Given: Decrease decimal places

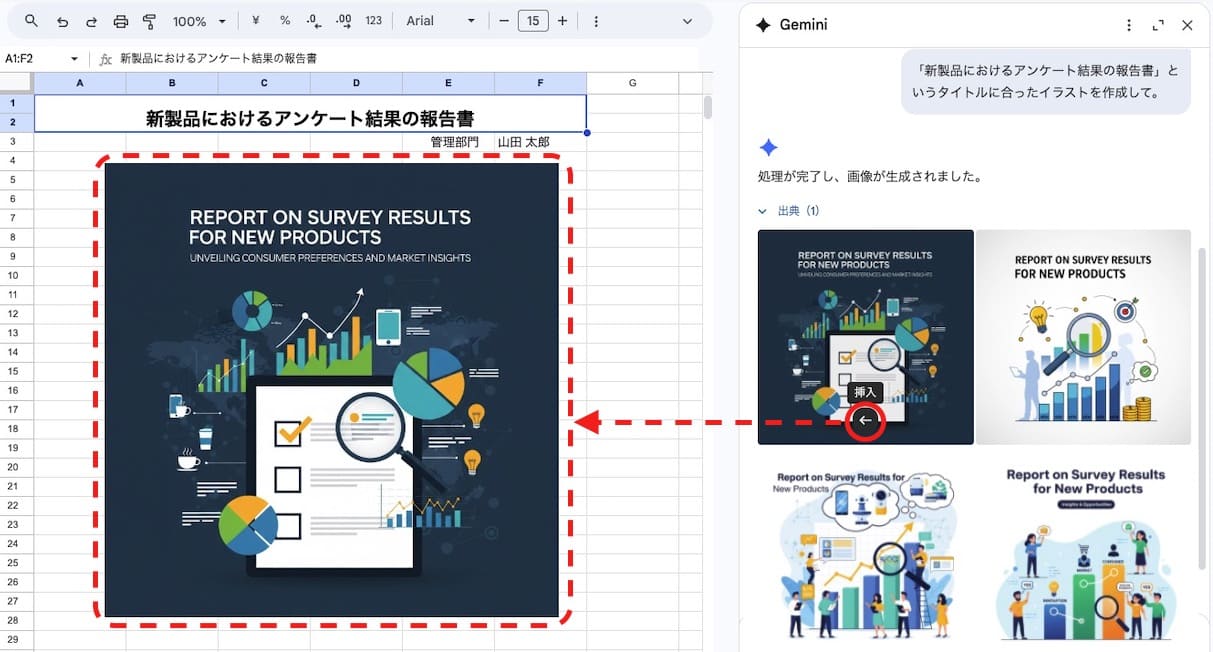Looking at the screenshot, I should [x=314, y=21].
